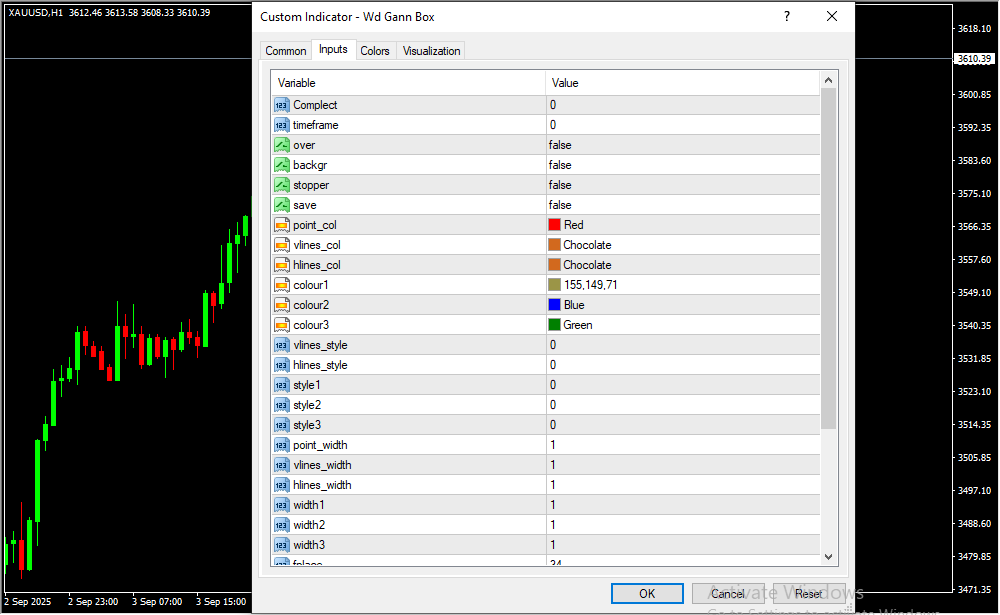The width and height of the screenshot is (1000, 615).
Task: Toggle the save false value
Action: tap(680, 205)
